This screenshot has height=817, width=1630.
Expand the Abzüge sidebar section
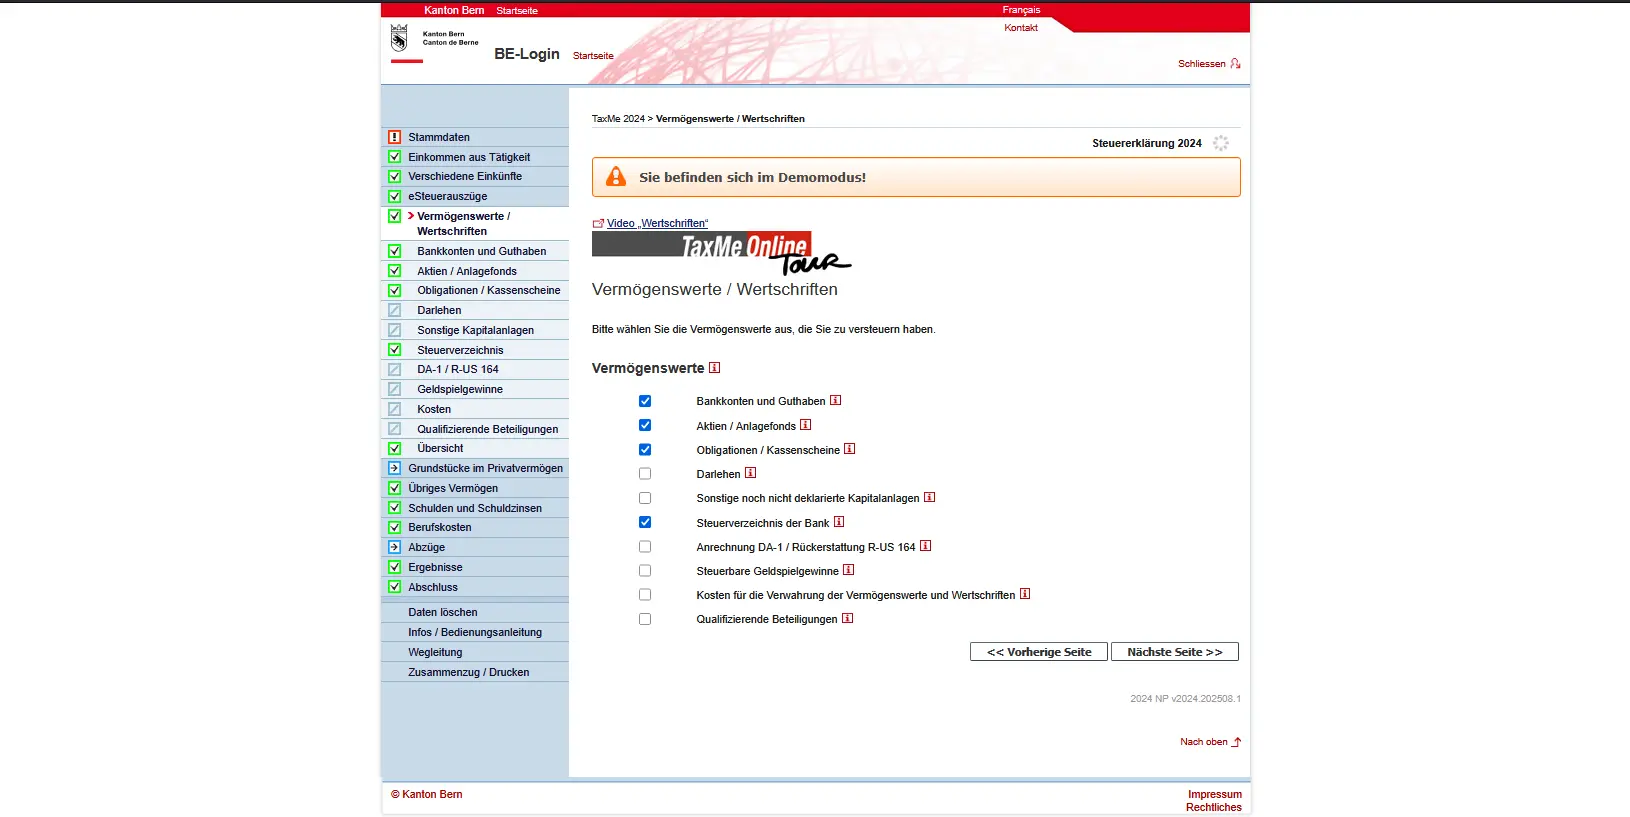[426, 547]
